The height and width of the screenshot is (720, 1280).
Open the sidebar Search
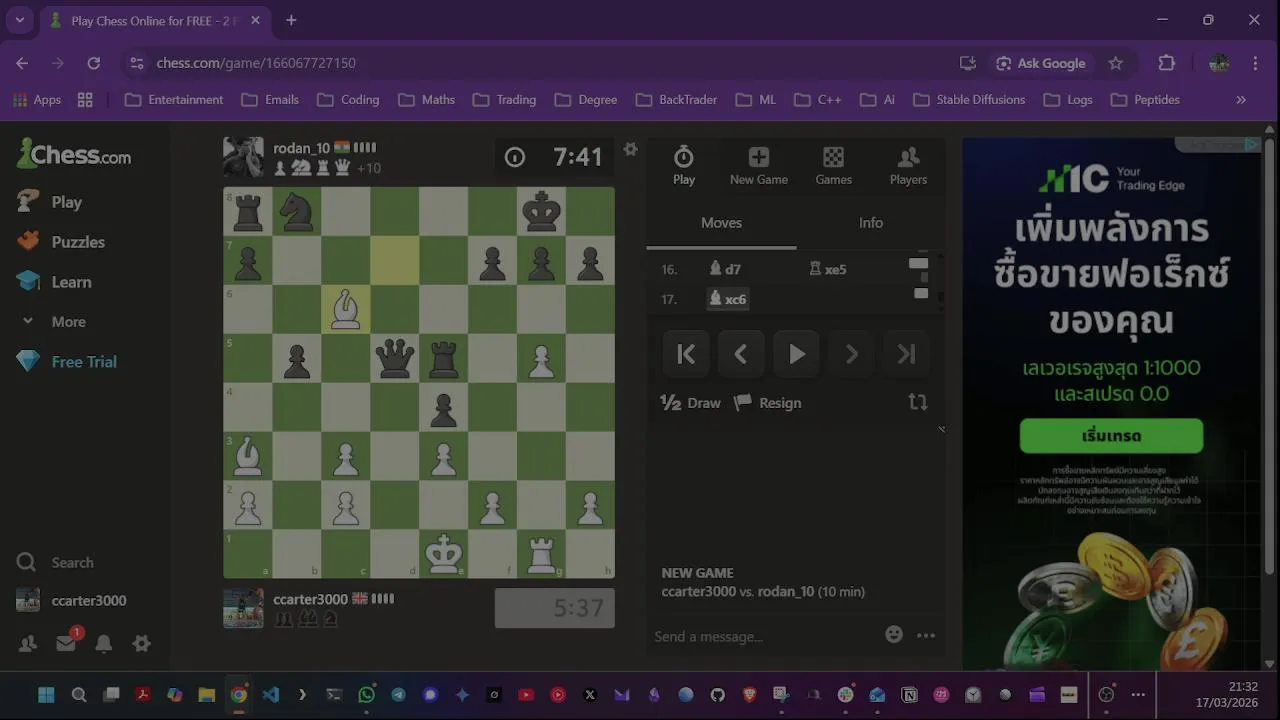click(x=56, y=563)
